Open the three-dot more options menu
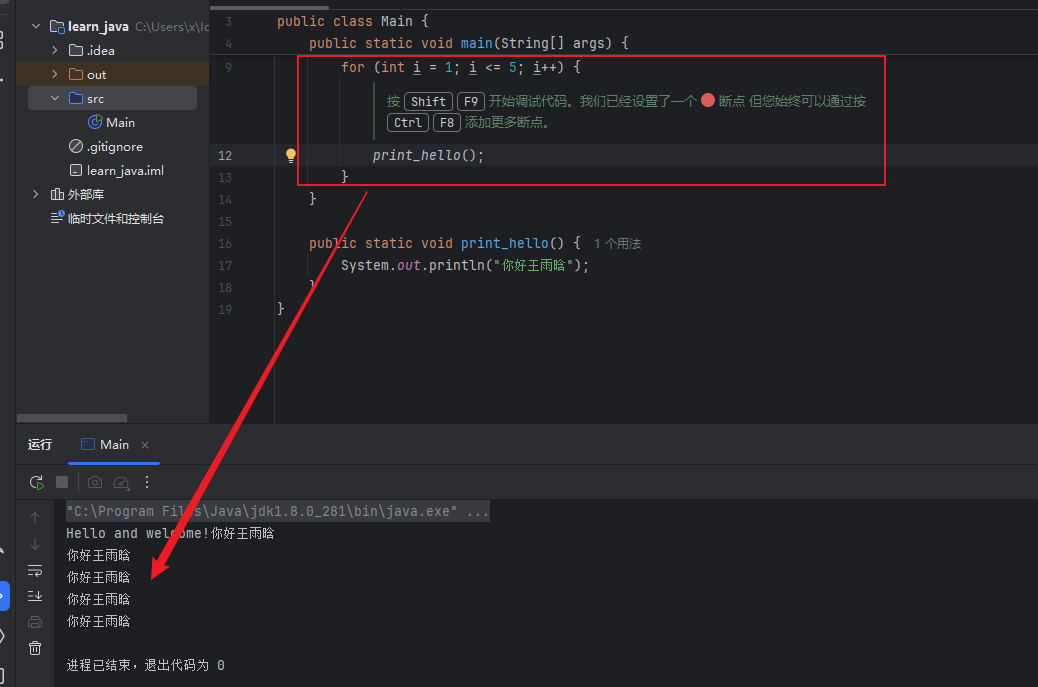This screenshot has width=1038, height=687. 147,482
